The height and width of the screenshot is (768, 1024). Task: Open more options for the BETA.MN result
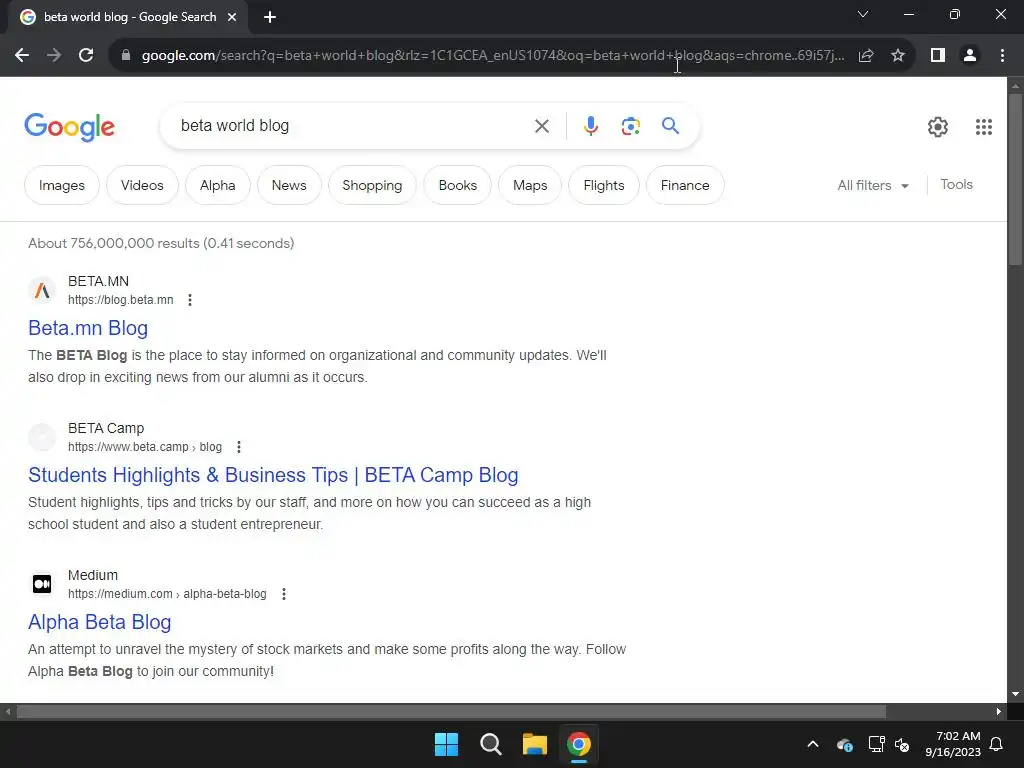point(190,300)
